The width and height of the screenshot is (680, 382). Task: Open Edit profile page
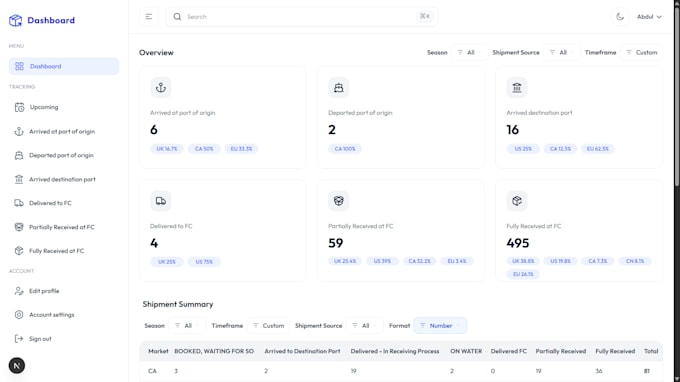(x=44, y=291)
